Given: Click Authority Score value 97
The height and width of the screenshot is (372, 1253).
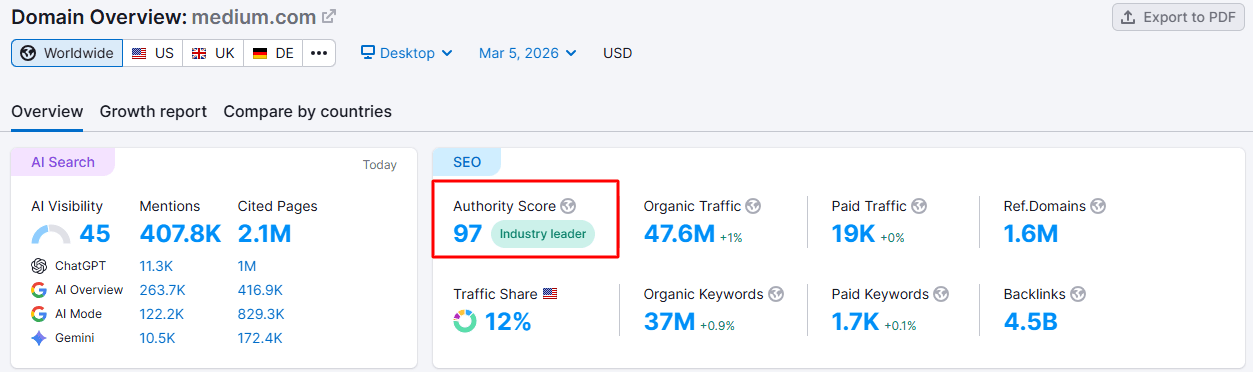Looking at the screenshot, I should 468,234.
